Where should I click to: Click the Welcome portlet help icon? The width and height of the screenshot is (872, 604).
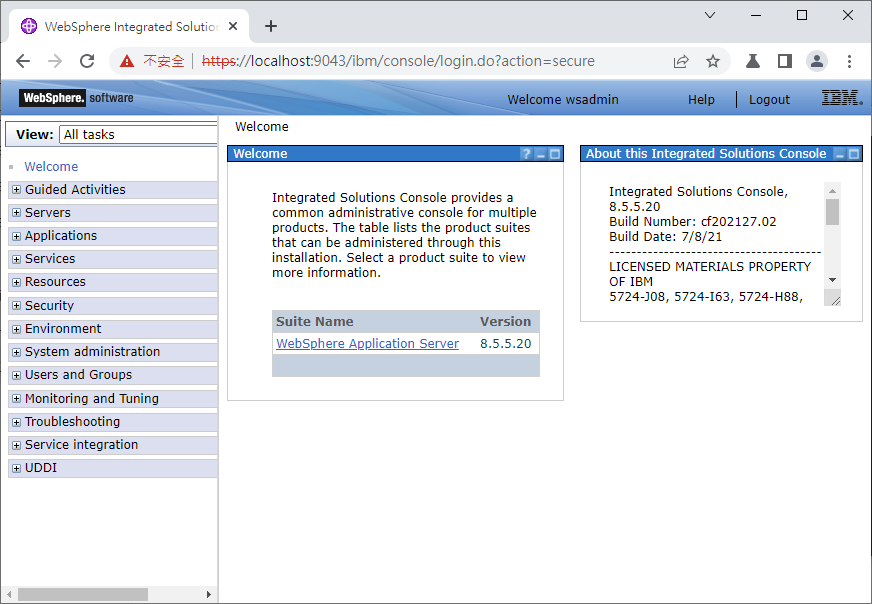[526, 154]
